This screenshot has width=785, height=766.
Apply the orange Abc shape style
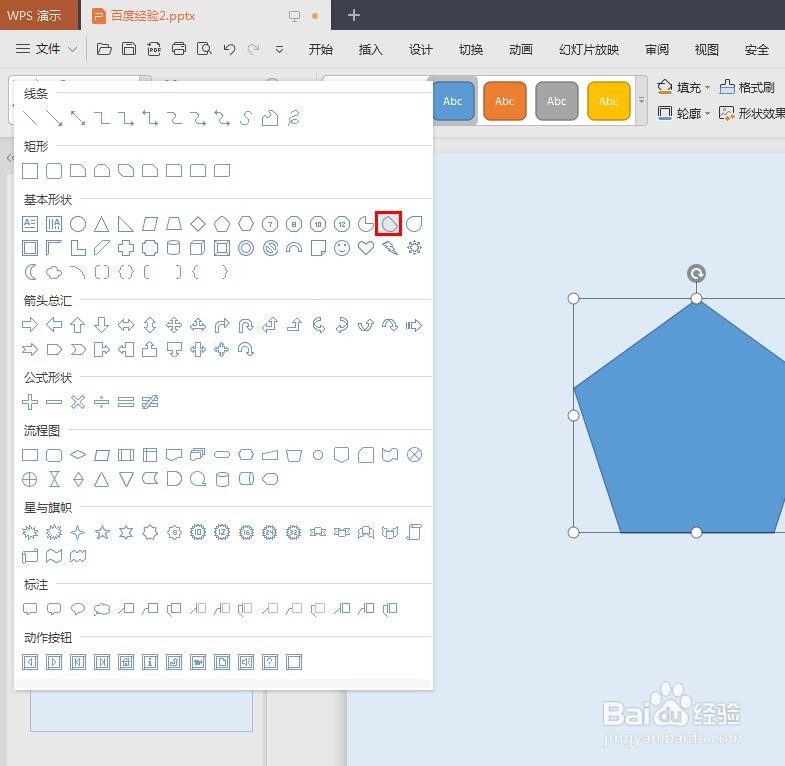[x=505, y=101]
